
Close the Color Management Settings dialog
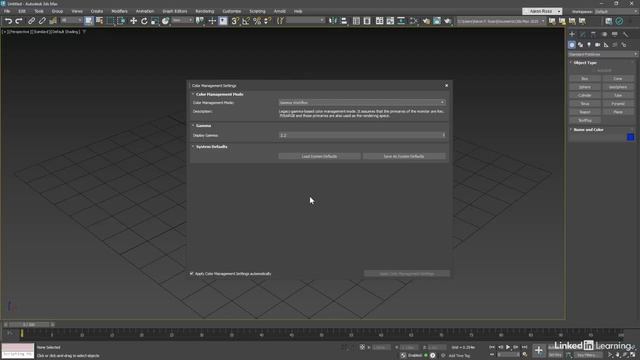[x=446, y=85]
